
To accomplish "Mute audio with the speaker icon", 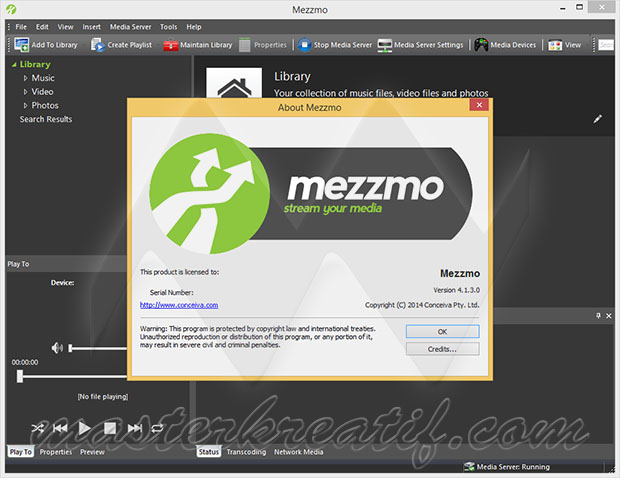I will 57,348.
